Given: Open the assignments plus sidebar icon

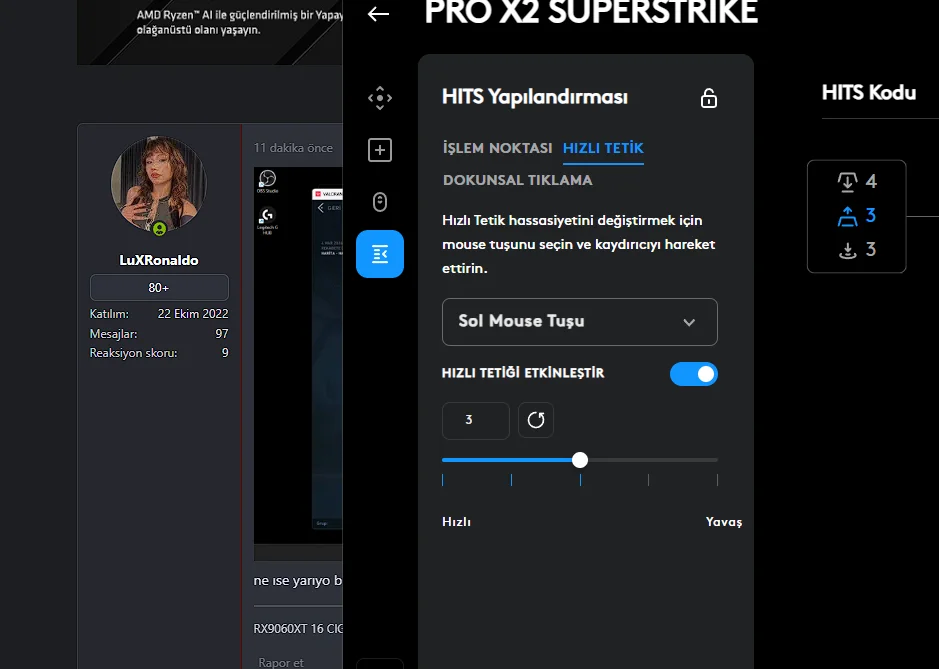Looking at the screenshot, I should [x=380, y=150].
